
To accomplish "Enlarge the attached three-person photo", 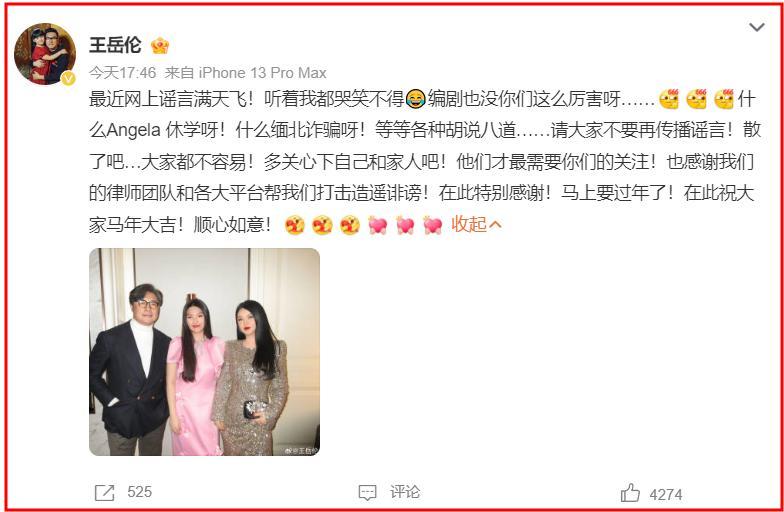I will point(204,352).
